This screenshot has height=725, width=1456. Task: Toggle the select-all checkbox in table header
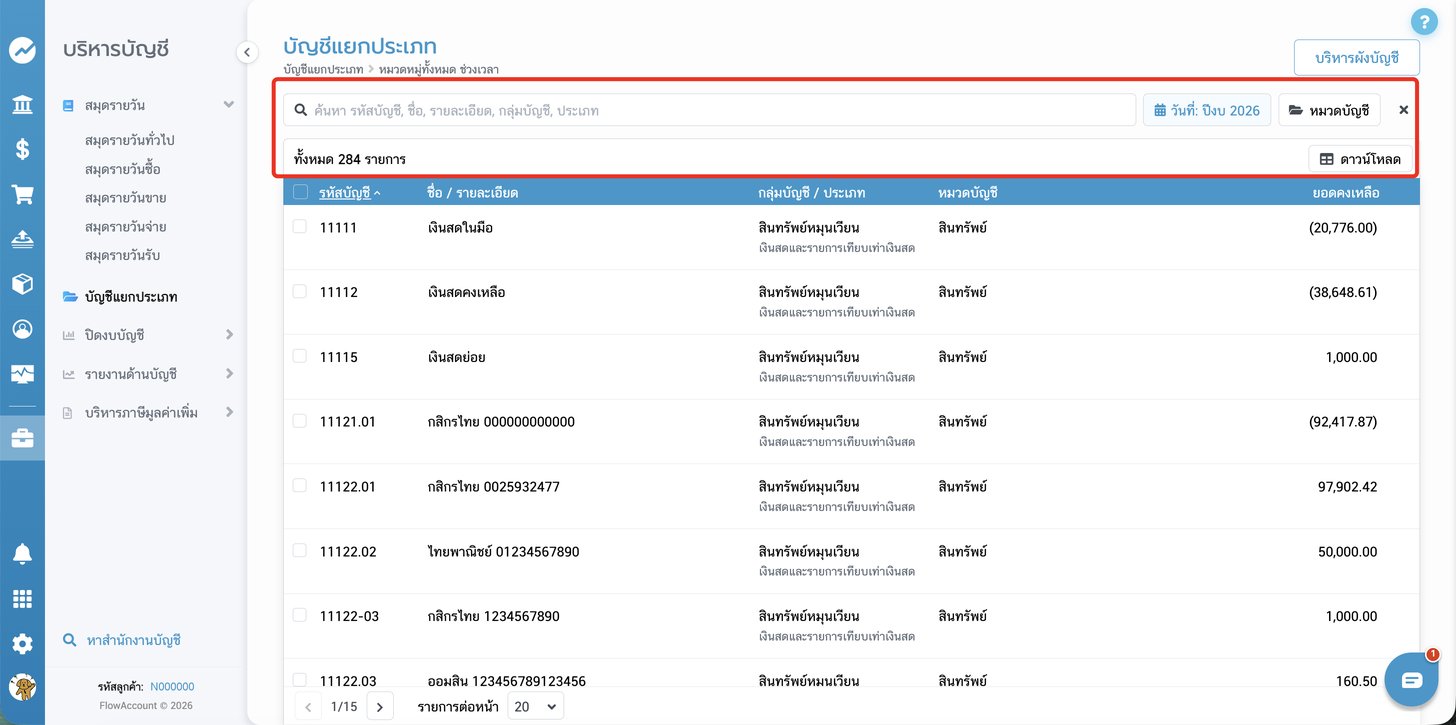pos(300,192)
